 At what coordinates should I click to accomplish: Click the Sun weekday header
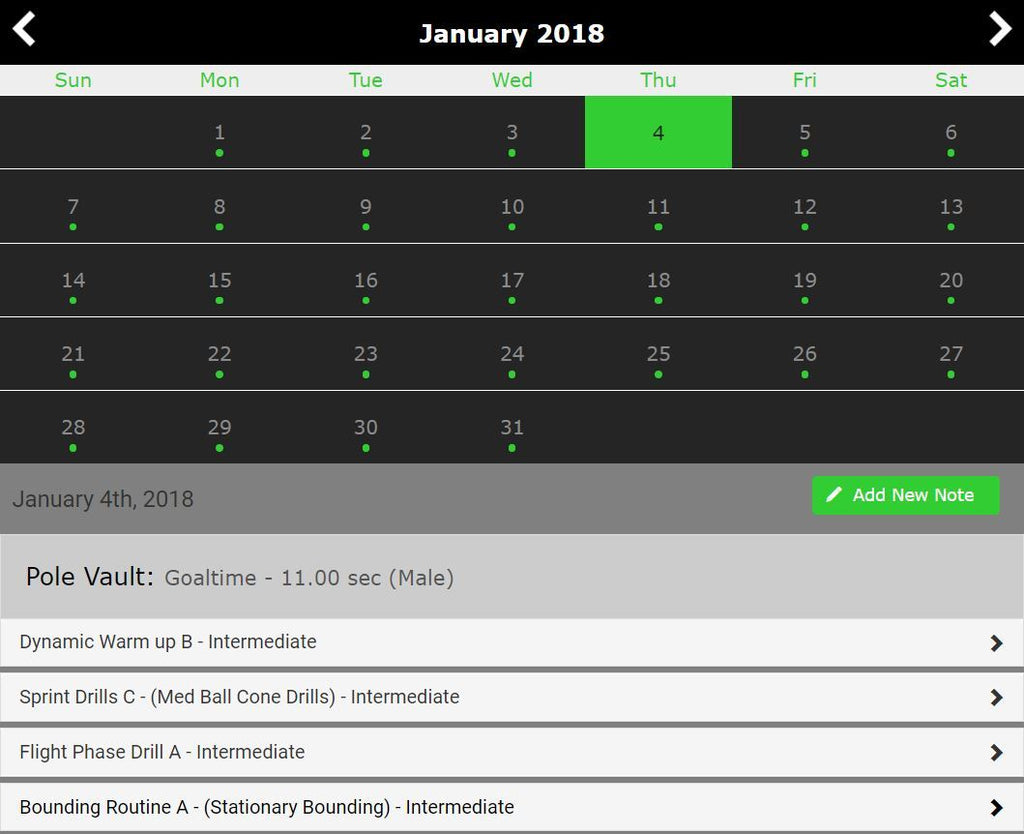pyautogui.click(x=73, y=80)
